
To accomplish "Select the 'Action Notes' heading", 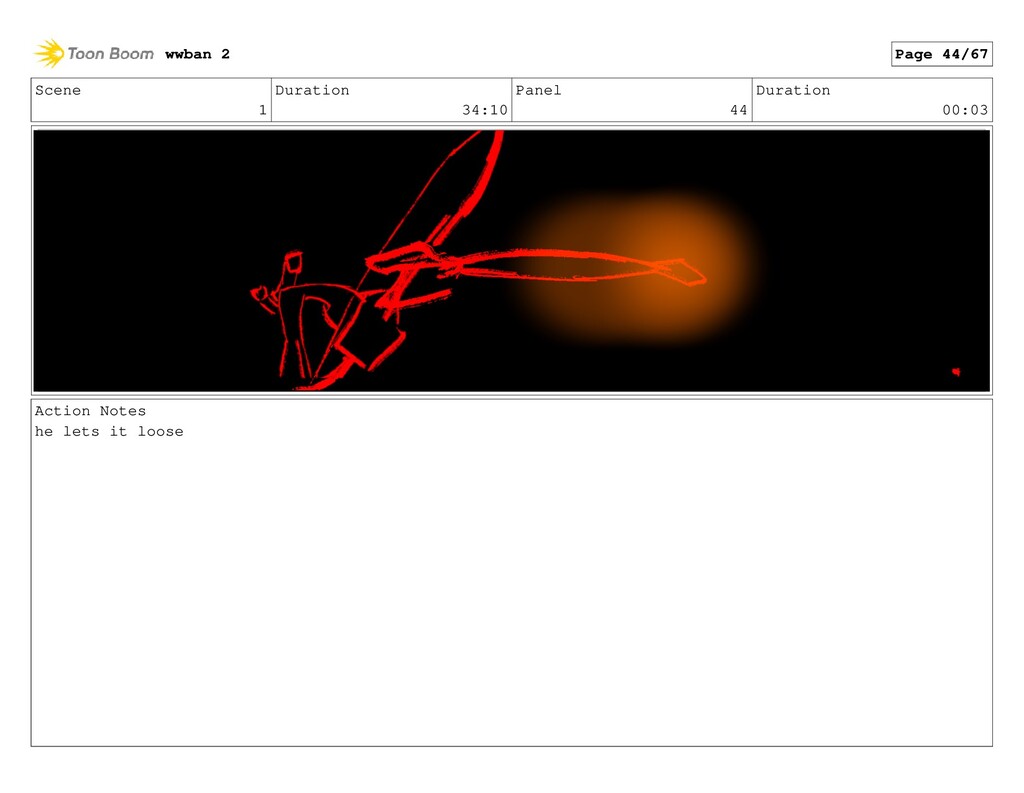I will [x=90, y=411].
